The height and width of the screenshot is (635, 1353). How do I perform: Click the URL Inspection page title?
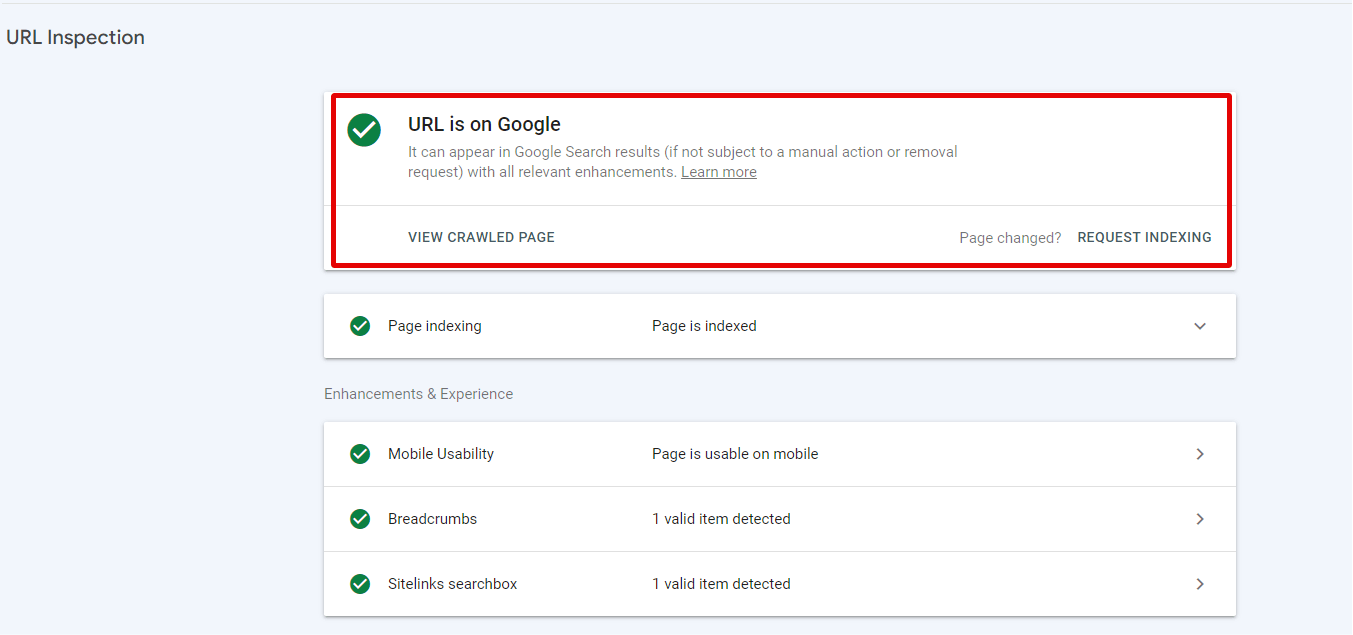point(75,38)
